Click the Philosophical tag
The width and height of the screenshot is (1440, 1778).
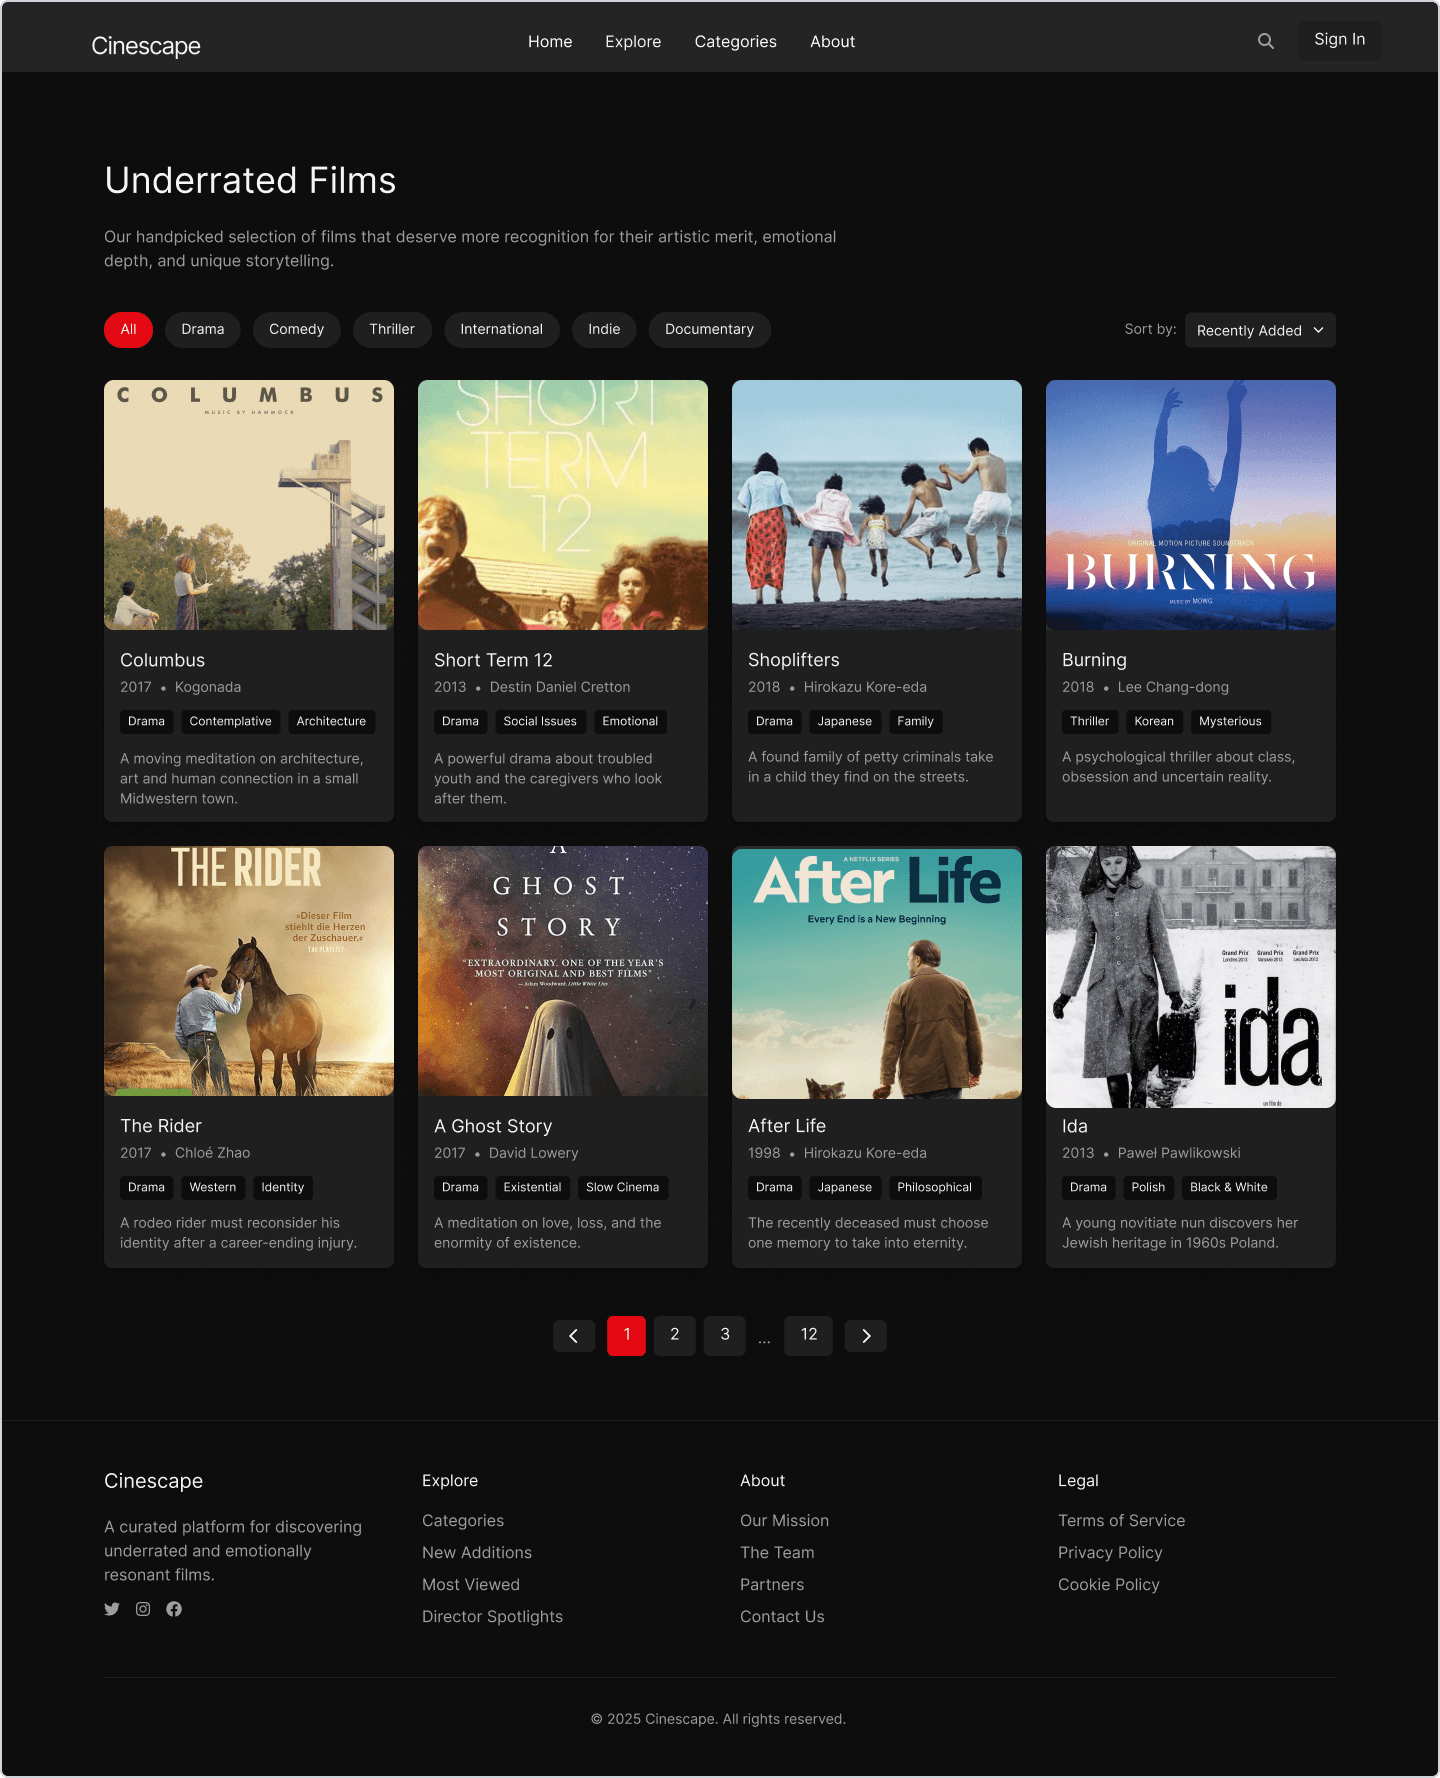click(935, 1188)
